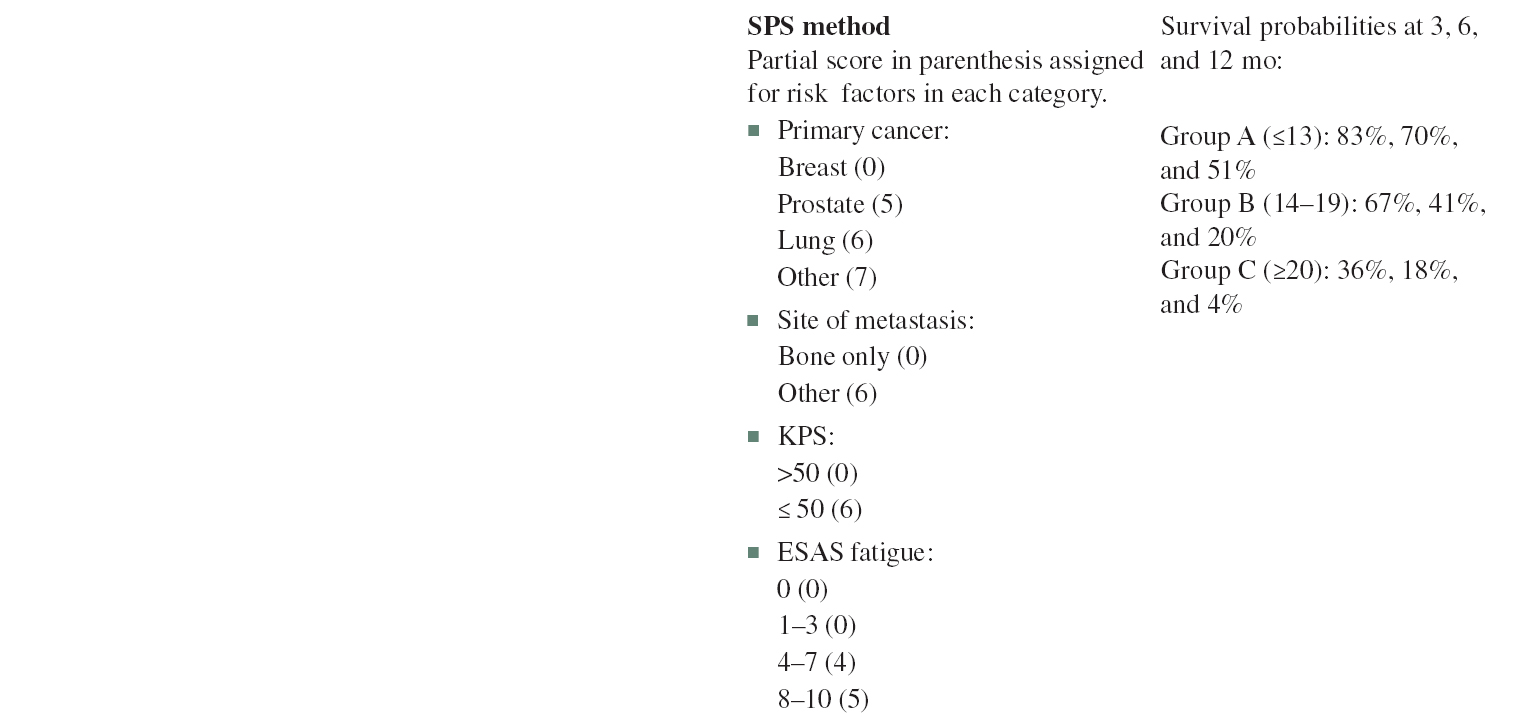
Task: Click the Lung (6) entry
Action: (x=825, y=241)
